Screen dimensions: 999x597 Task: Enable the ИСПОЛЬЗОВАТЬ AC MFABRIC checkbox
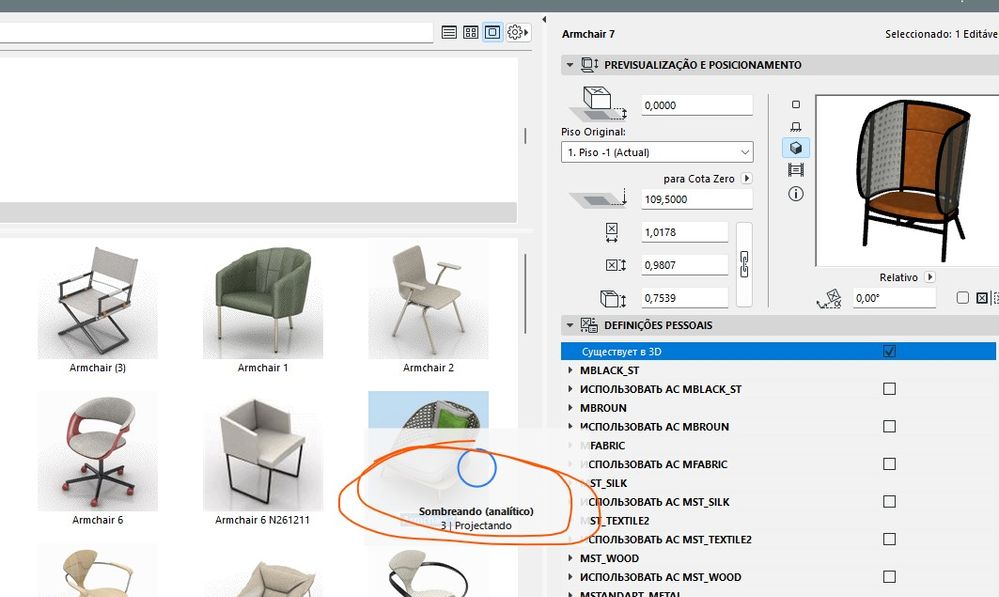(890, 464)
